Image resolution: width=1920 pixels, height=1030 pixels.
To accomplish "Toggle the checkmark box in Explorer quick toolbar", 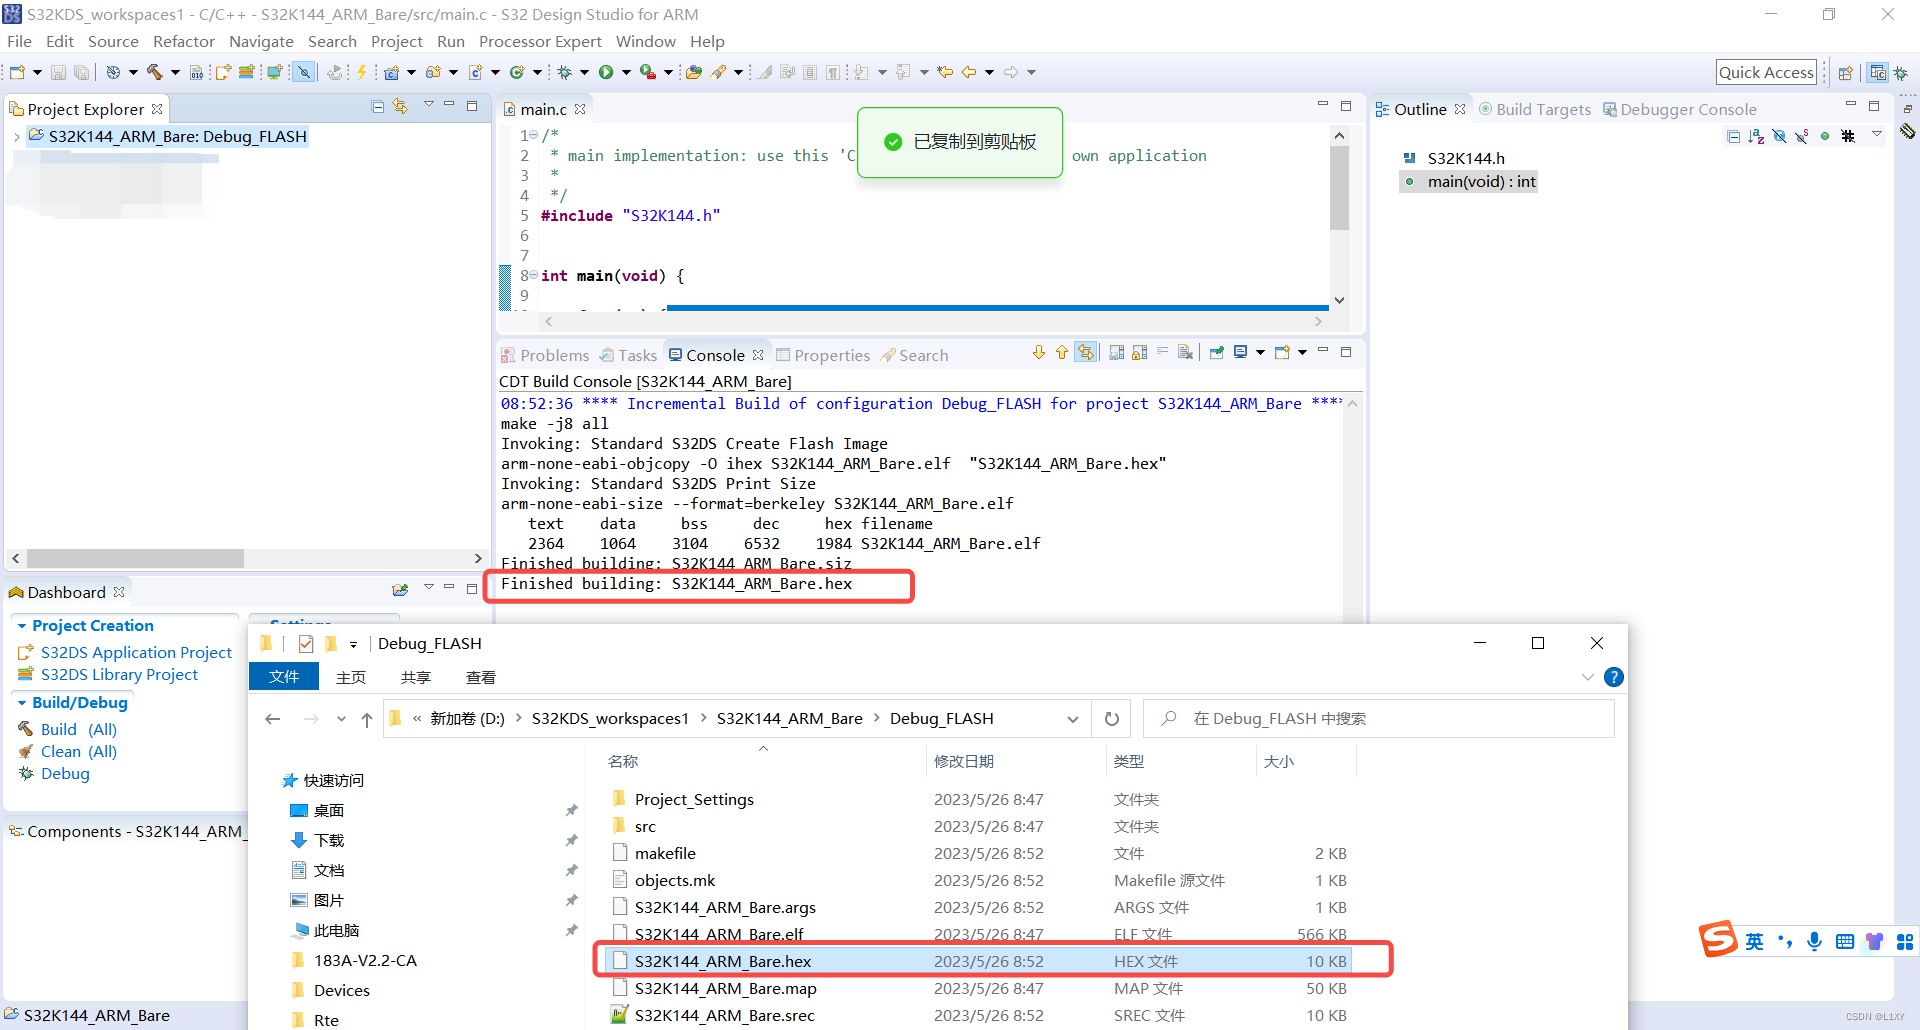I will [x=306, y=644].
